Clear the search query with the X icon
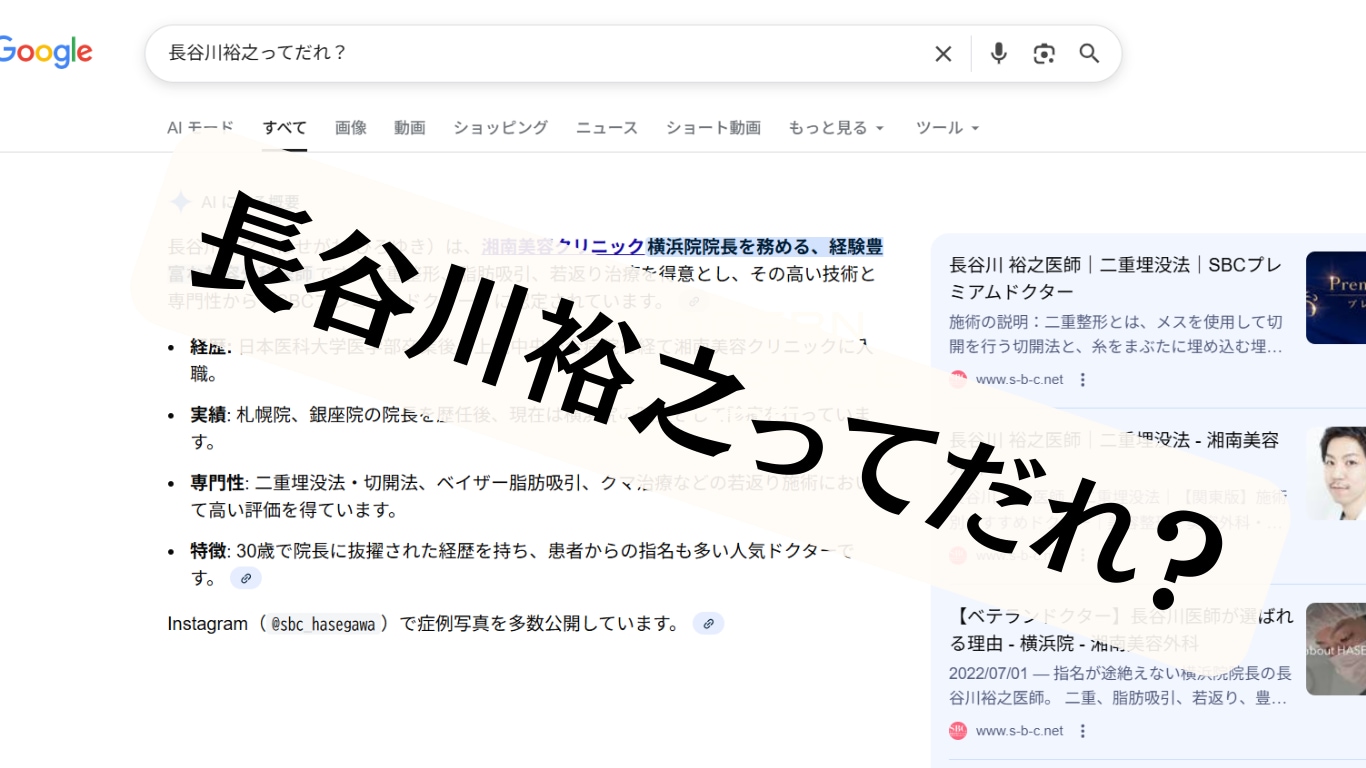The width and height of the screenshot is (1366, 768). (x=943, y=53)
